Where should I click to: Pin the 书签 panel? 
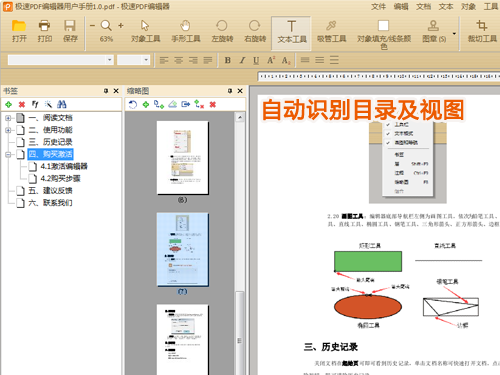[106, 91]
